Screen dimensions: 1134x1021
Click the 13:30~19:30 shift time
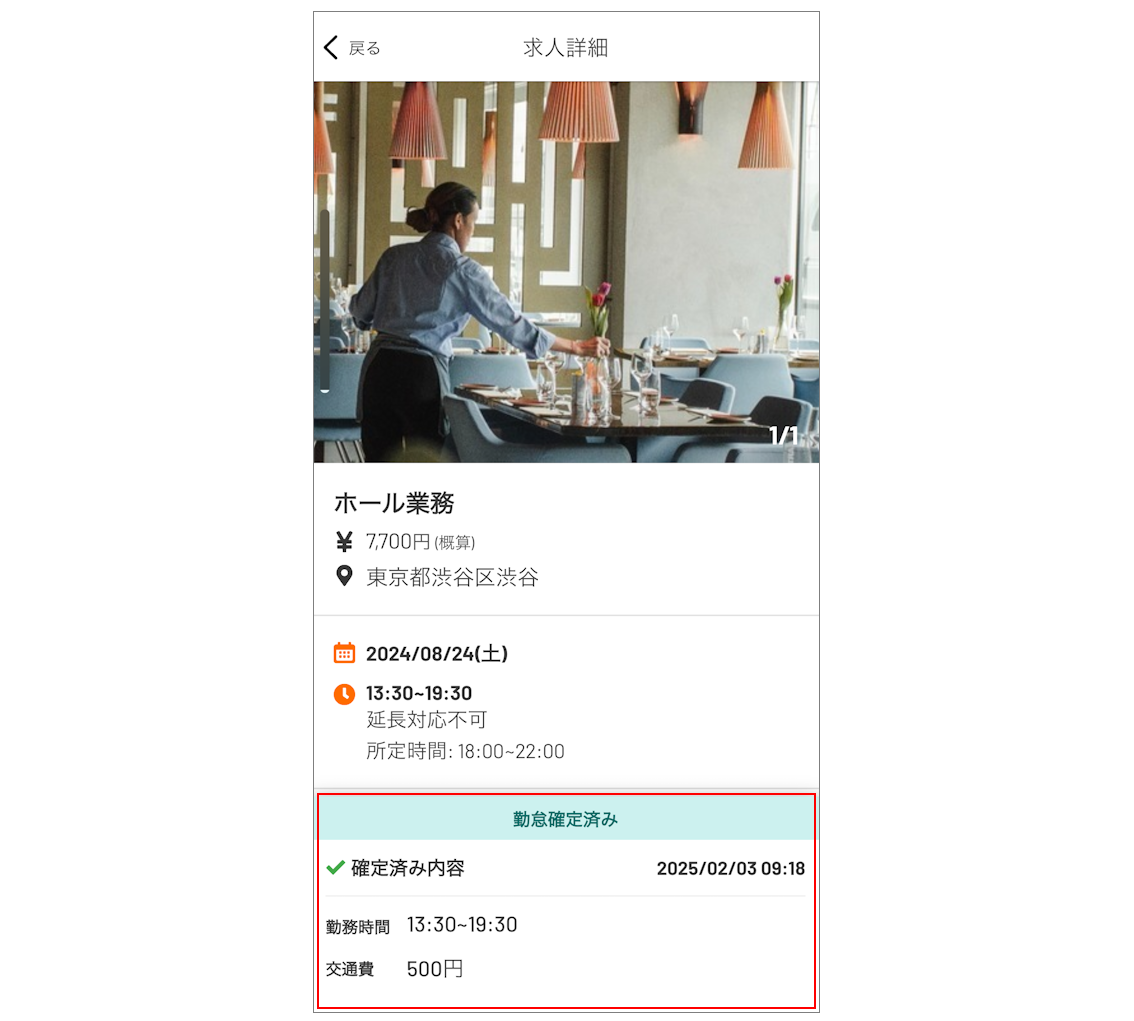pos(419,693)
